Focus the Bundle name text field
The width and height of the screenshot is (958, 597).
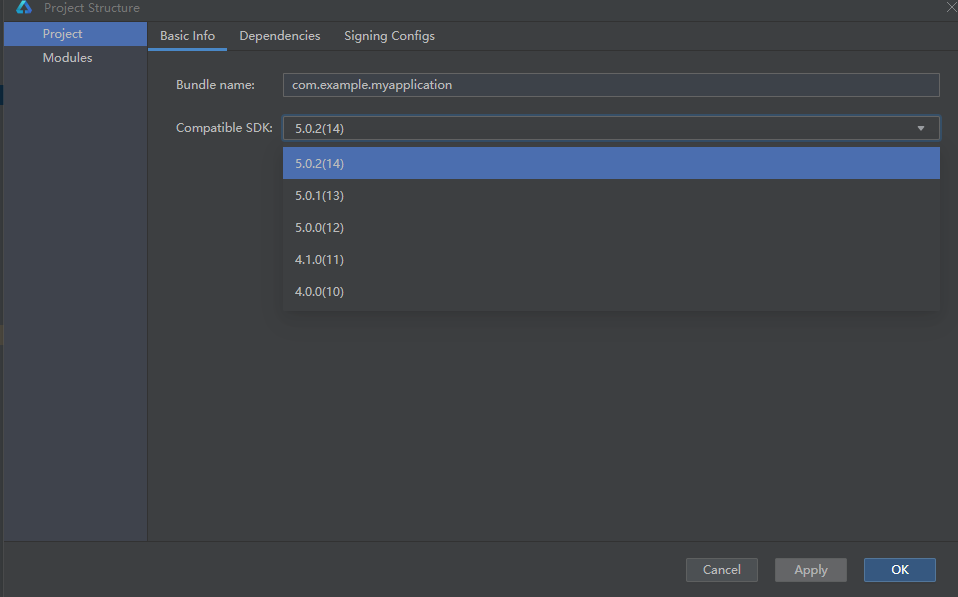click(611, 85)
